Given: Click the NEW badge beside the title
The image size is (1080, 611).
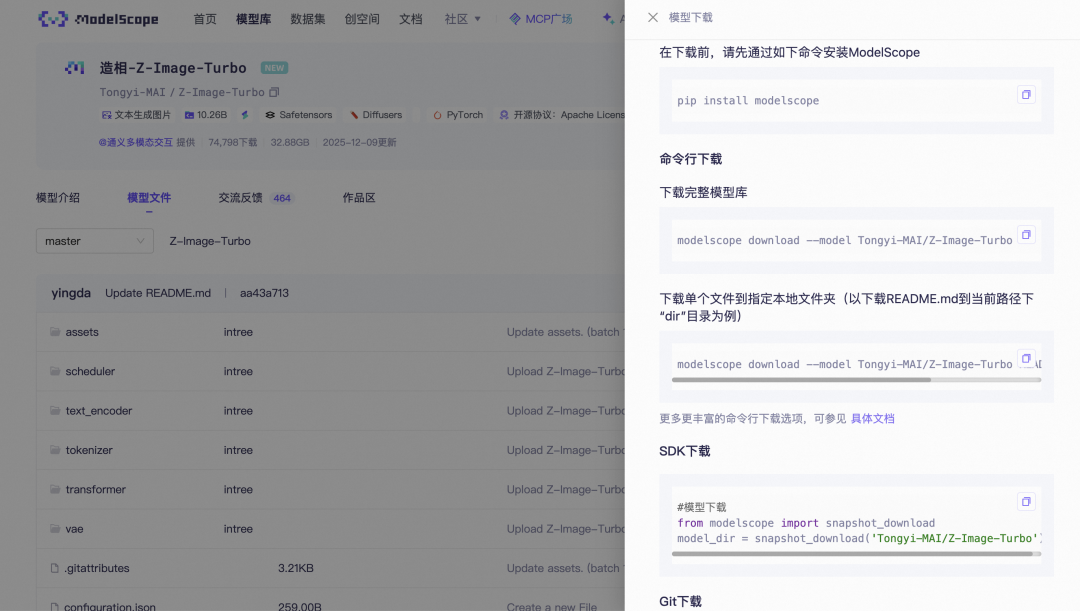Looking at the screenshot, I should click(274, 68).
